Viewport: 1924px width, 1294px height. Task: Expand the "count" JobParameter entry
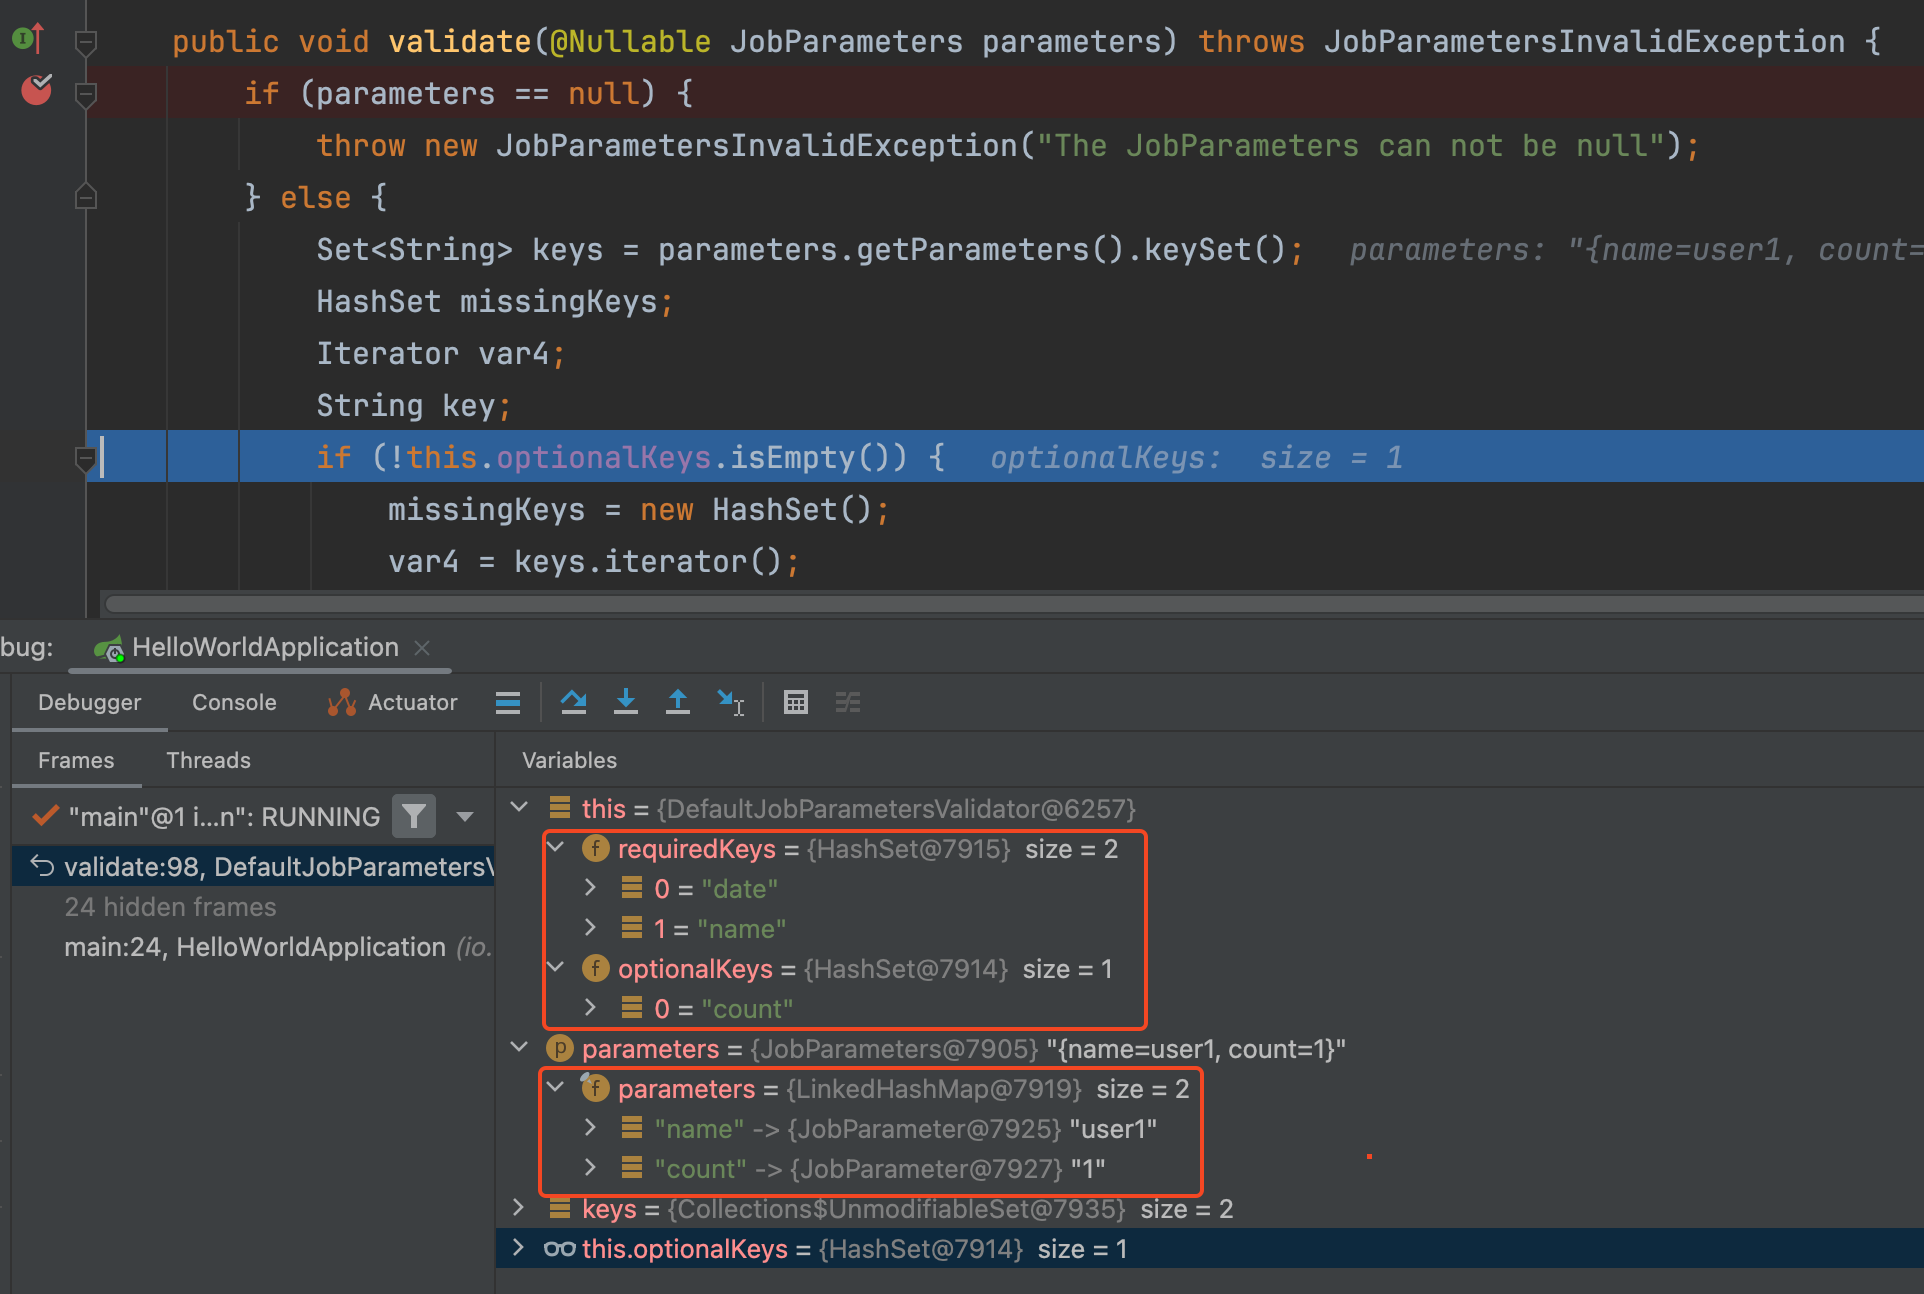click(x=591, y=1168)
